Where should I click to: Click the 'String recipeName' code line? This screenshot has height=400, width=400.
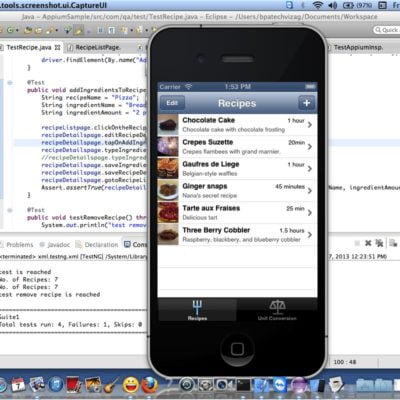coord(90,98)
